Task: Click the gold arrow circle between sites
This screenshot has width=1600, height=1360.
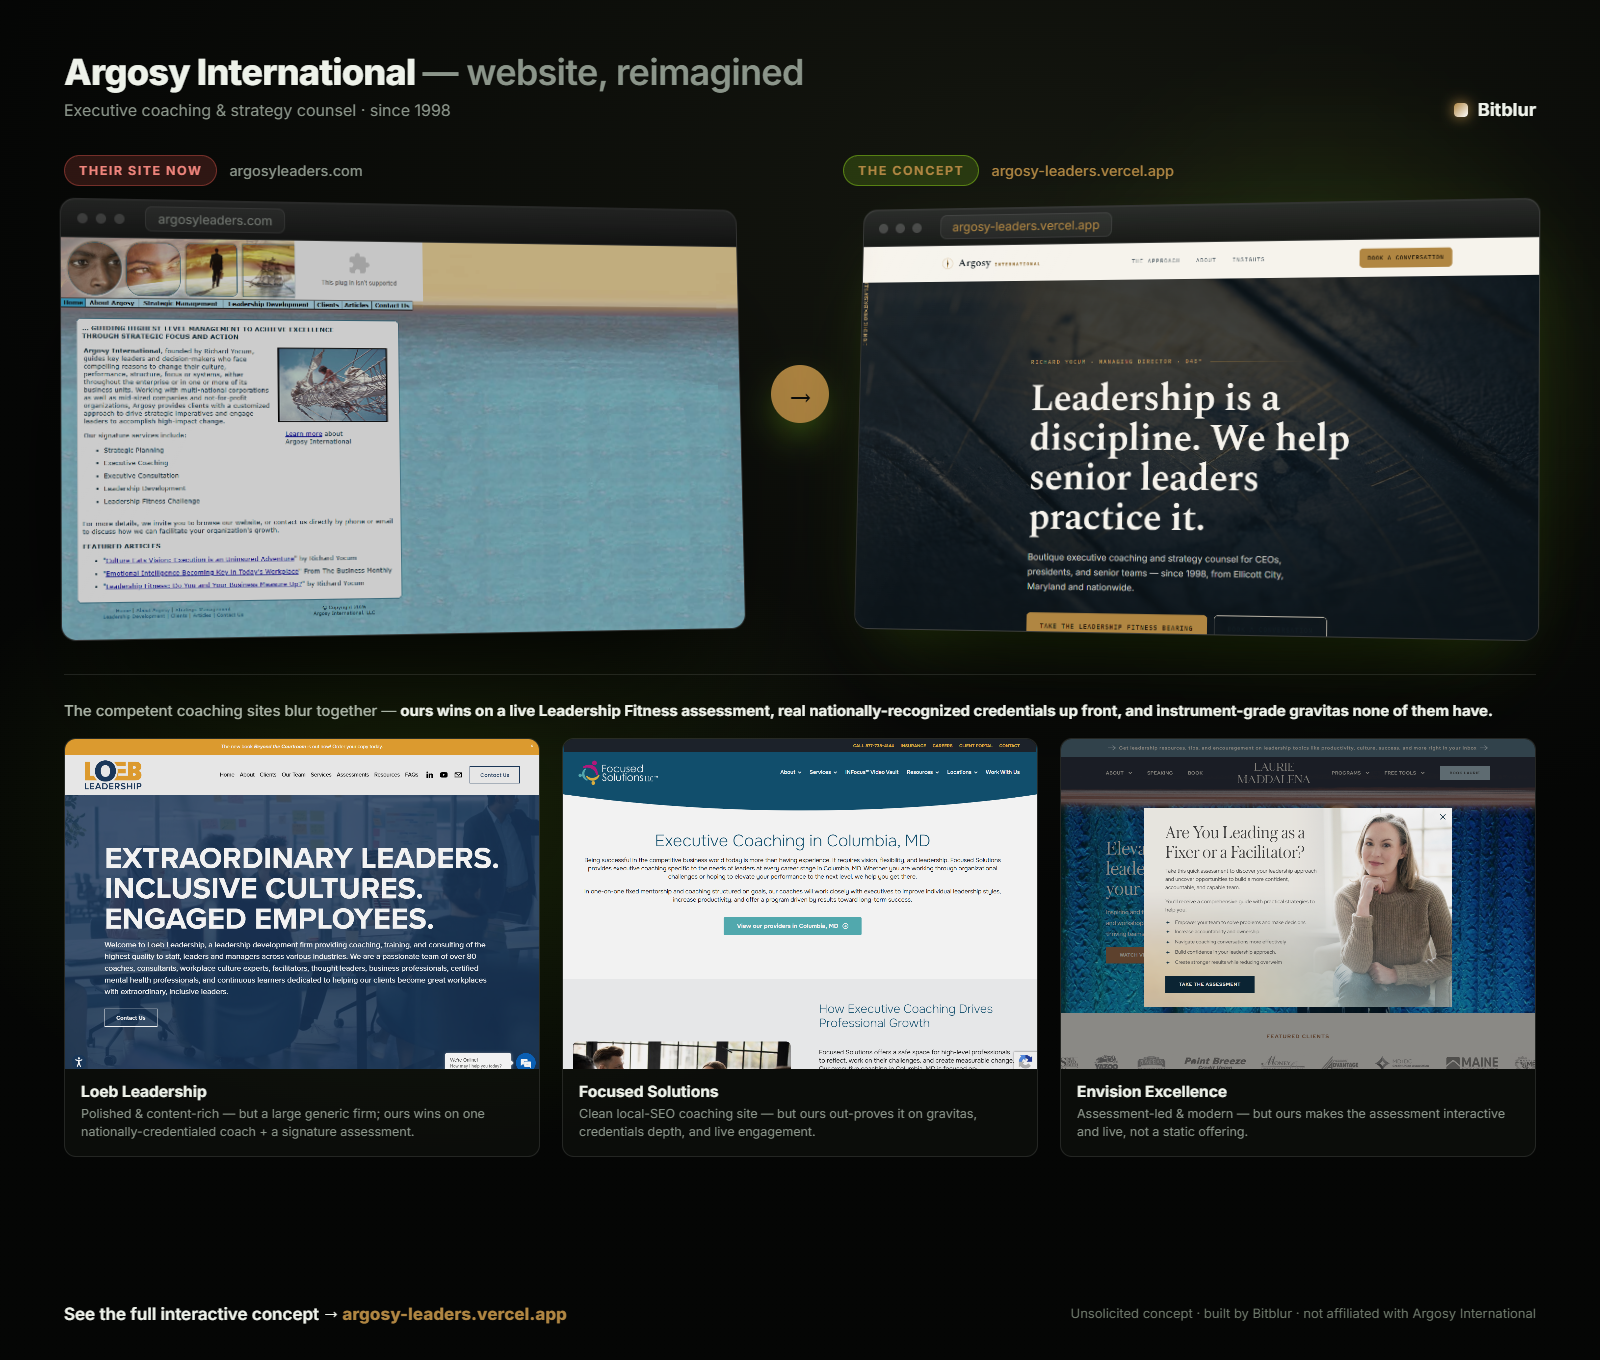Action: point(800,394)
